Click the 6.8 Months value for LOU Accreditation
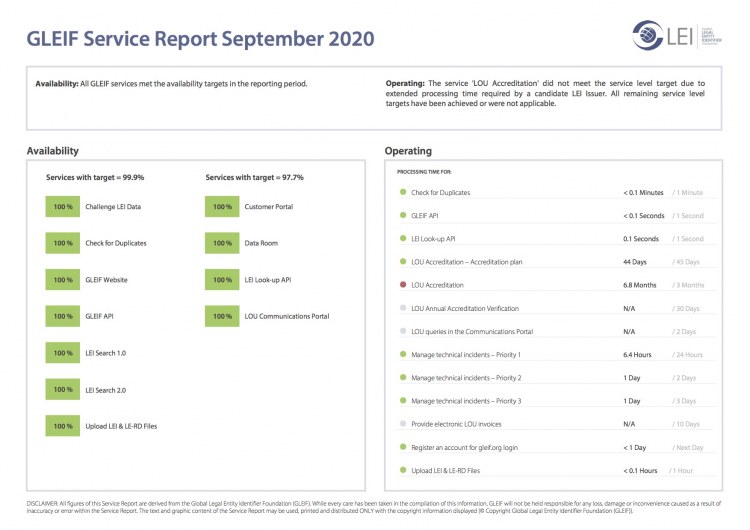The image size is (750, 530). (x=642, y=285)
